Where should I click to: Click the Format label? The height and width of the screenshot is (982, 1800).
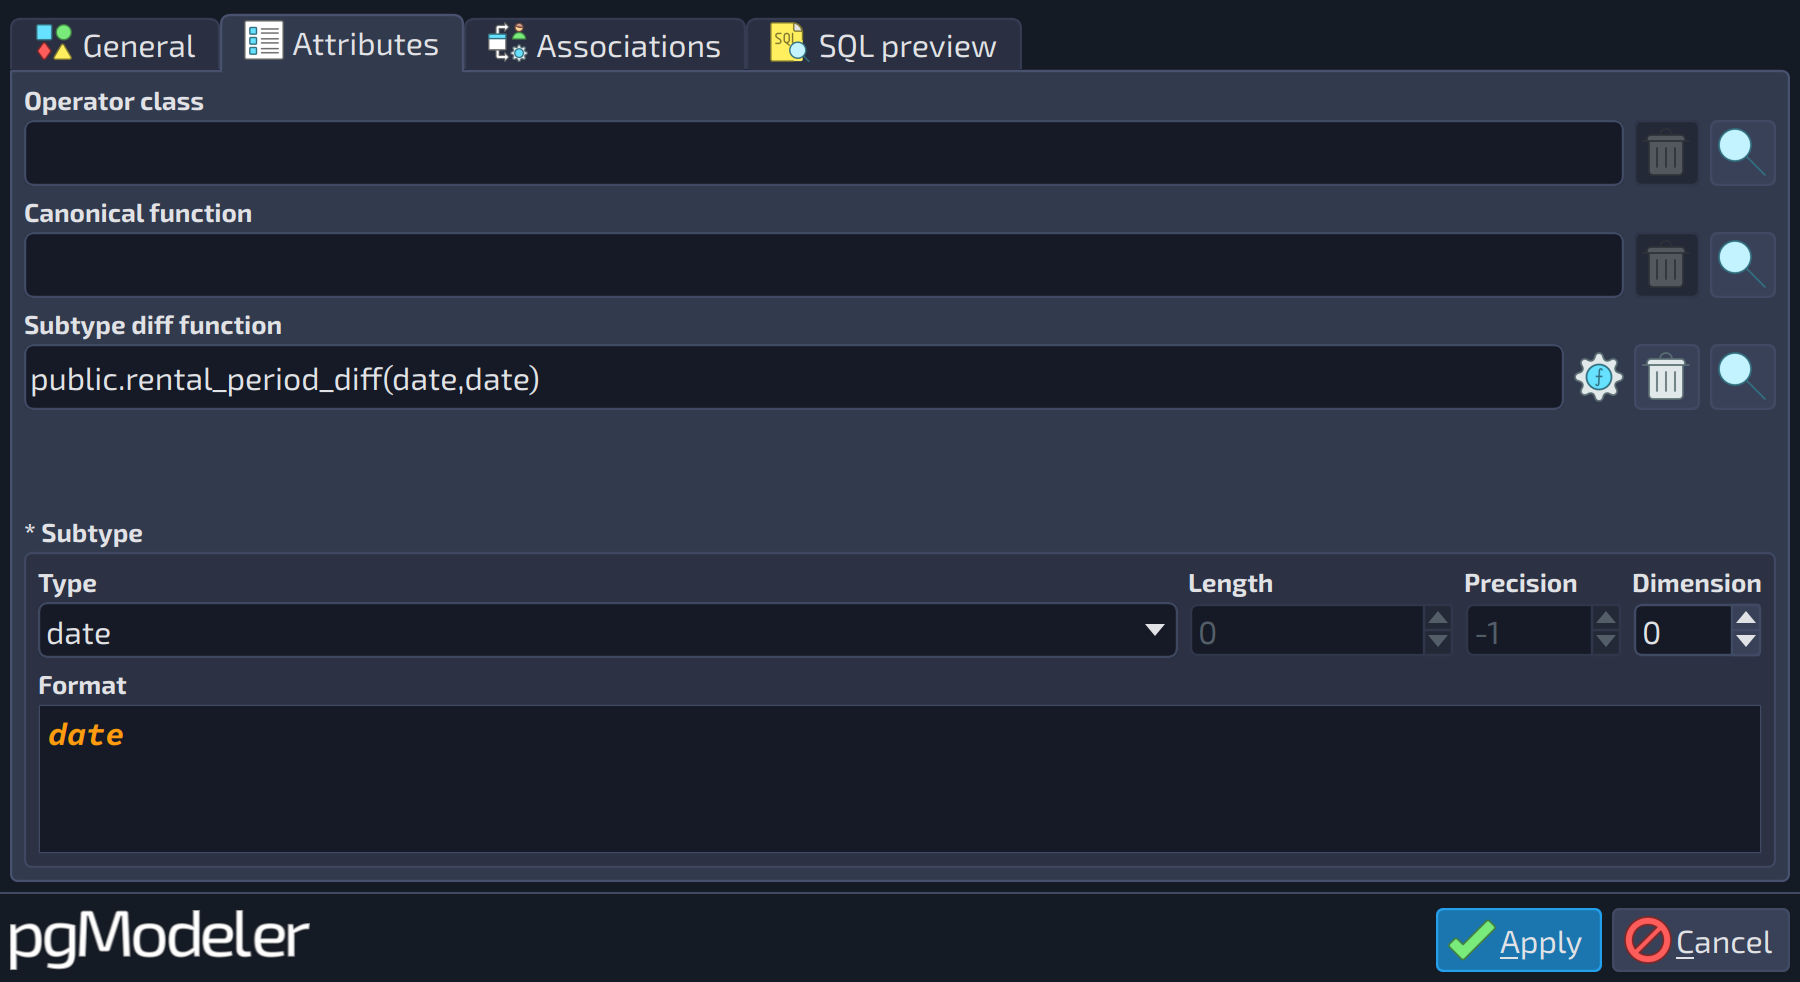point(82,685)
